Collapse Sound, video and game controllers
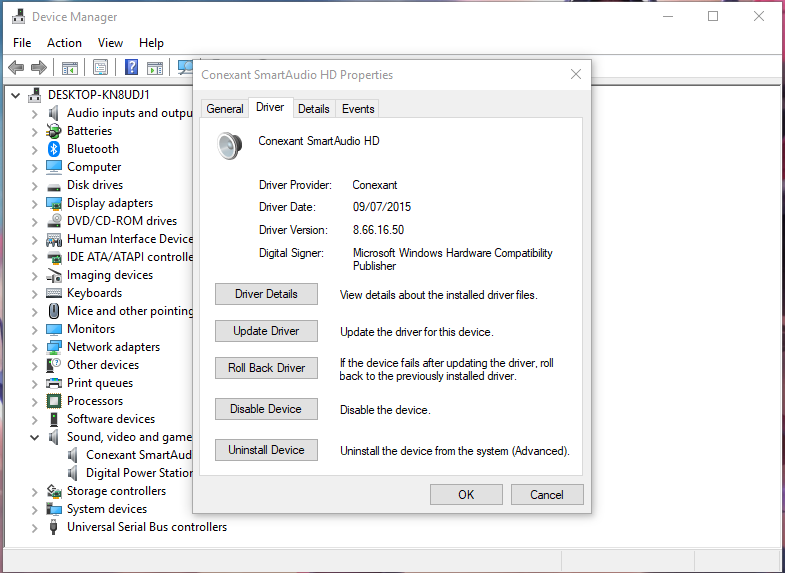The image size is (785, 573). [35, 437]
